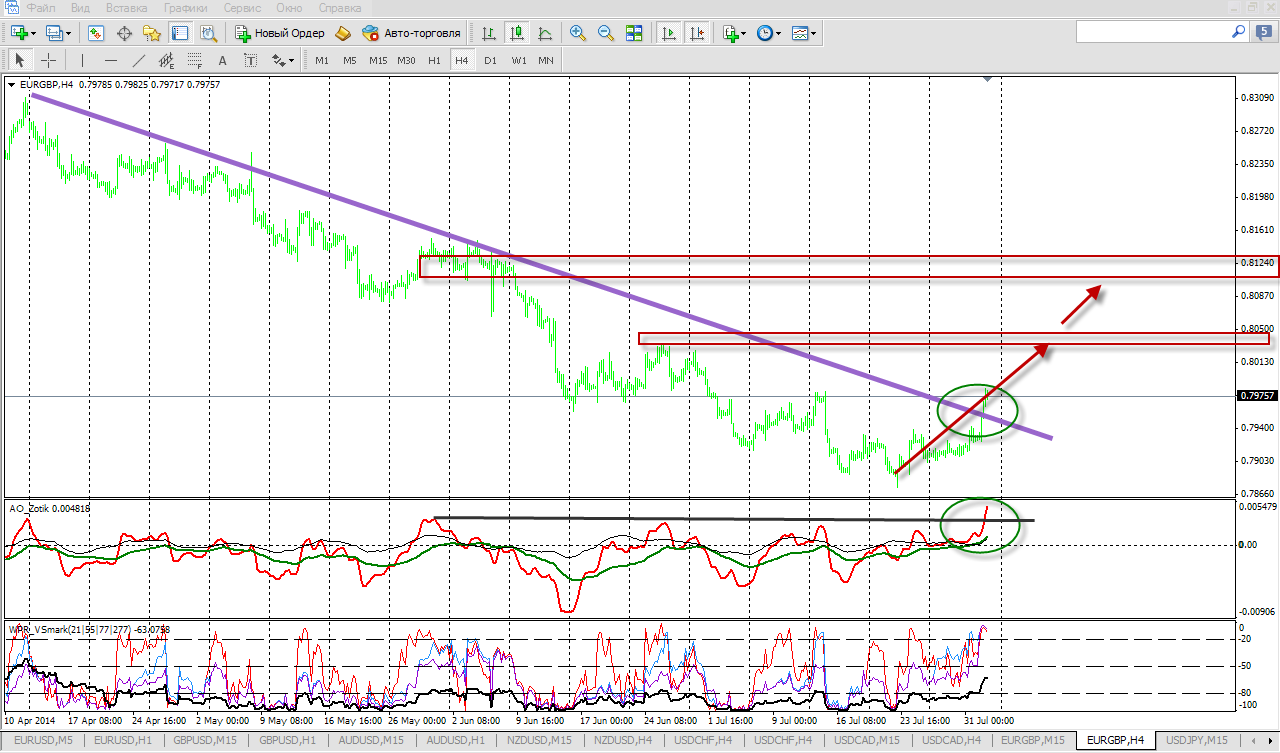
Task: Open the indicators list dropdown
Action: coord(745,33)
